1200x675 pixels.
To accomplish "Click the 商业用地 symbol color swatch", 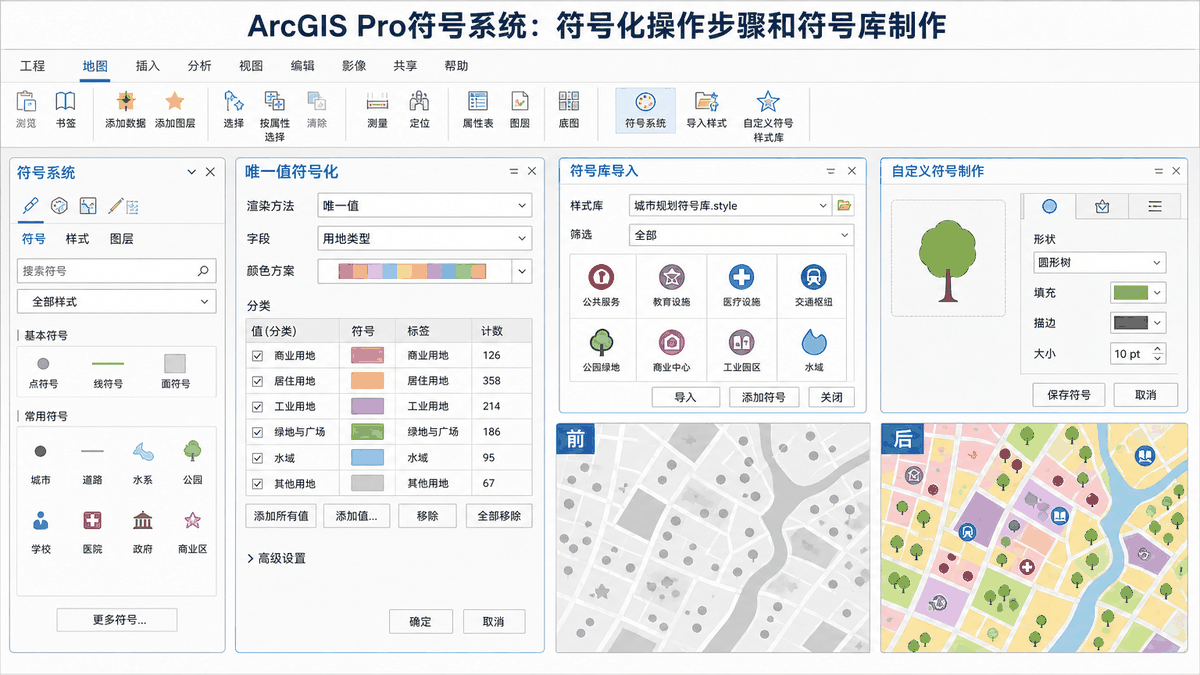I will tap(367, 355).
